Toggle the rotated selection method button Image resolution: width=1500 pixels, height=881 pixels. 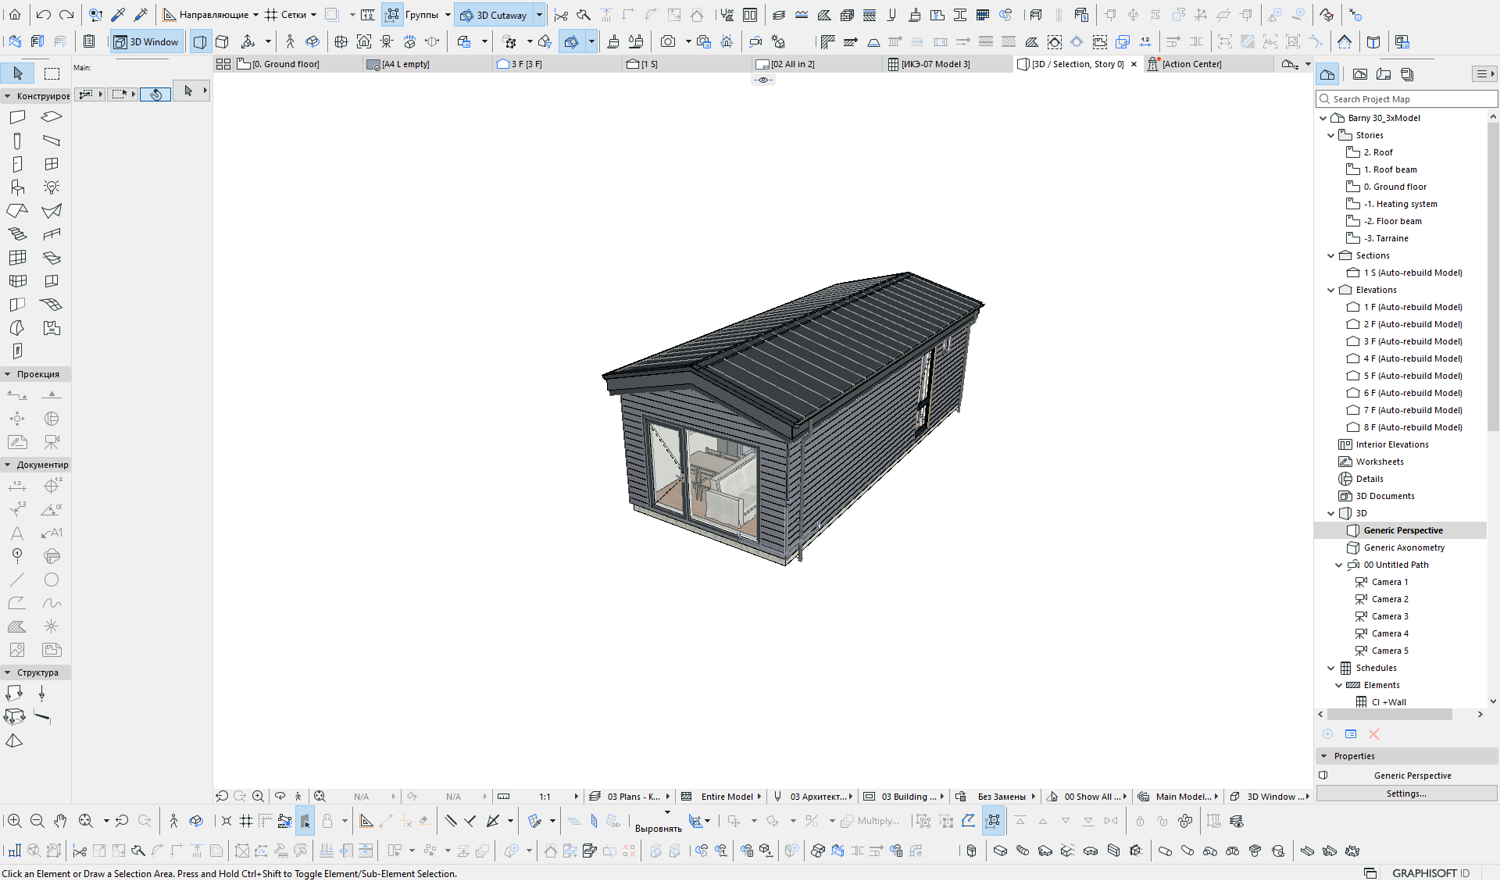pos(155,94)
